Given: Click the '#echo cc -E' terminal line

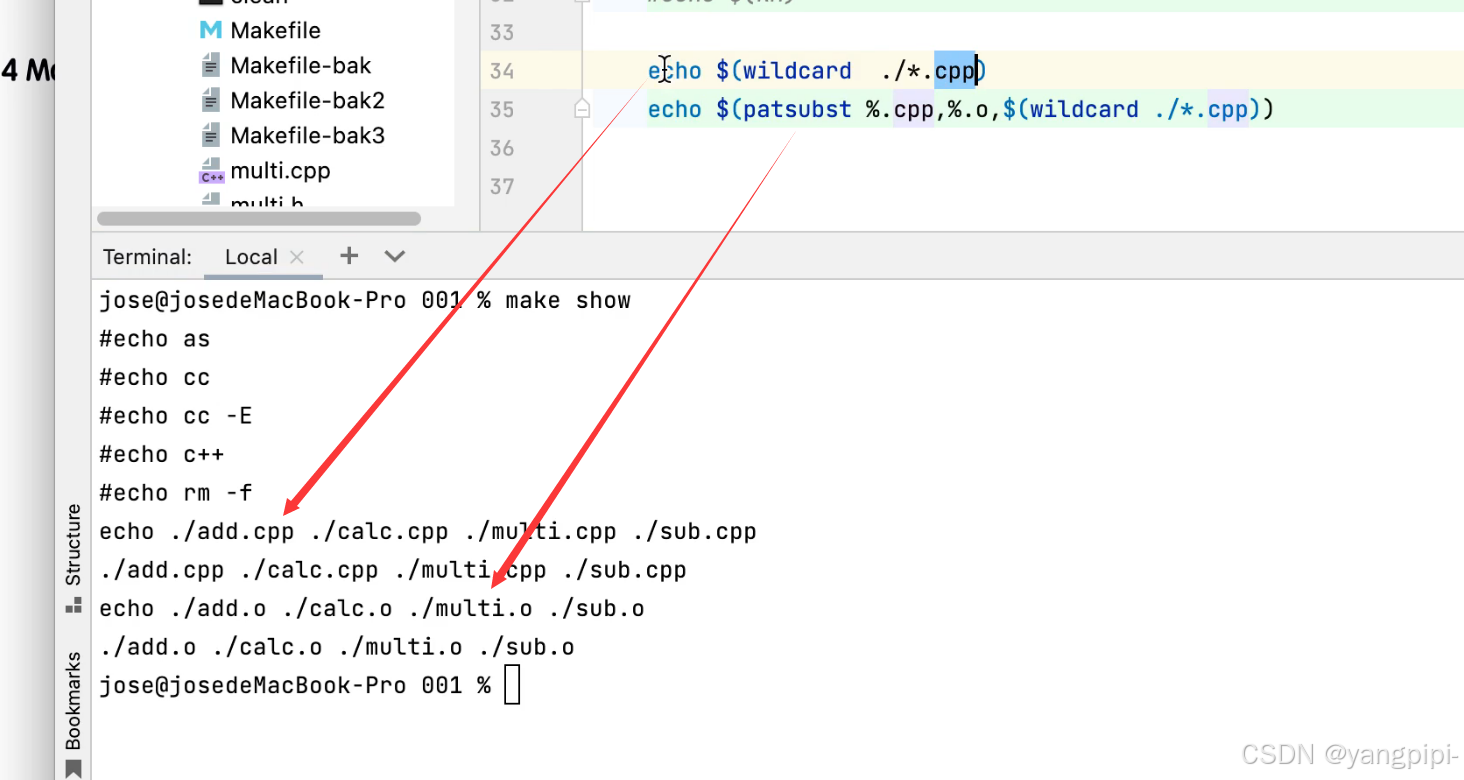Looking at the screenshot, I should tap(176, 416).
